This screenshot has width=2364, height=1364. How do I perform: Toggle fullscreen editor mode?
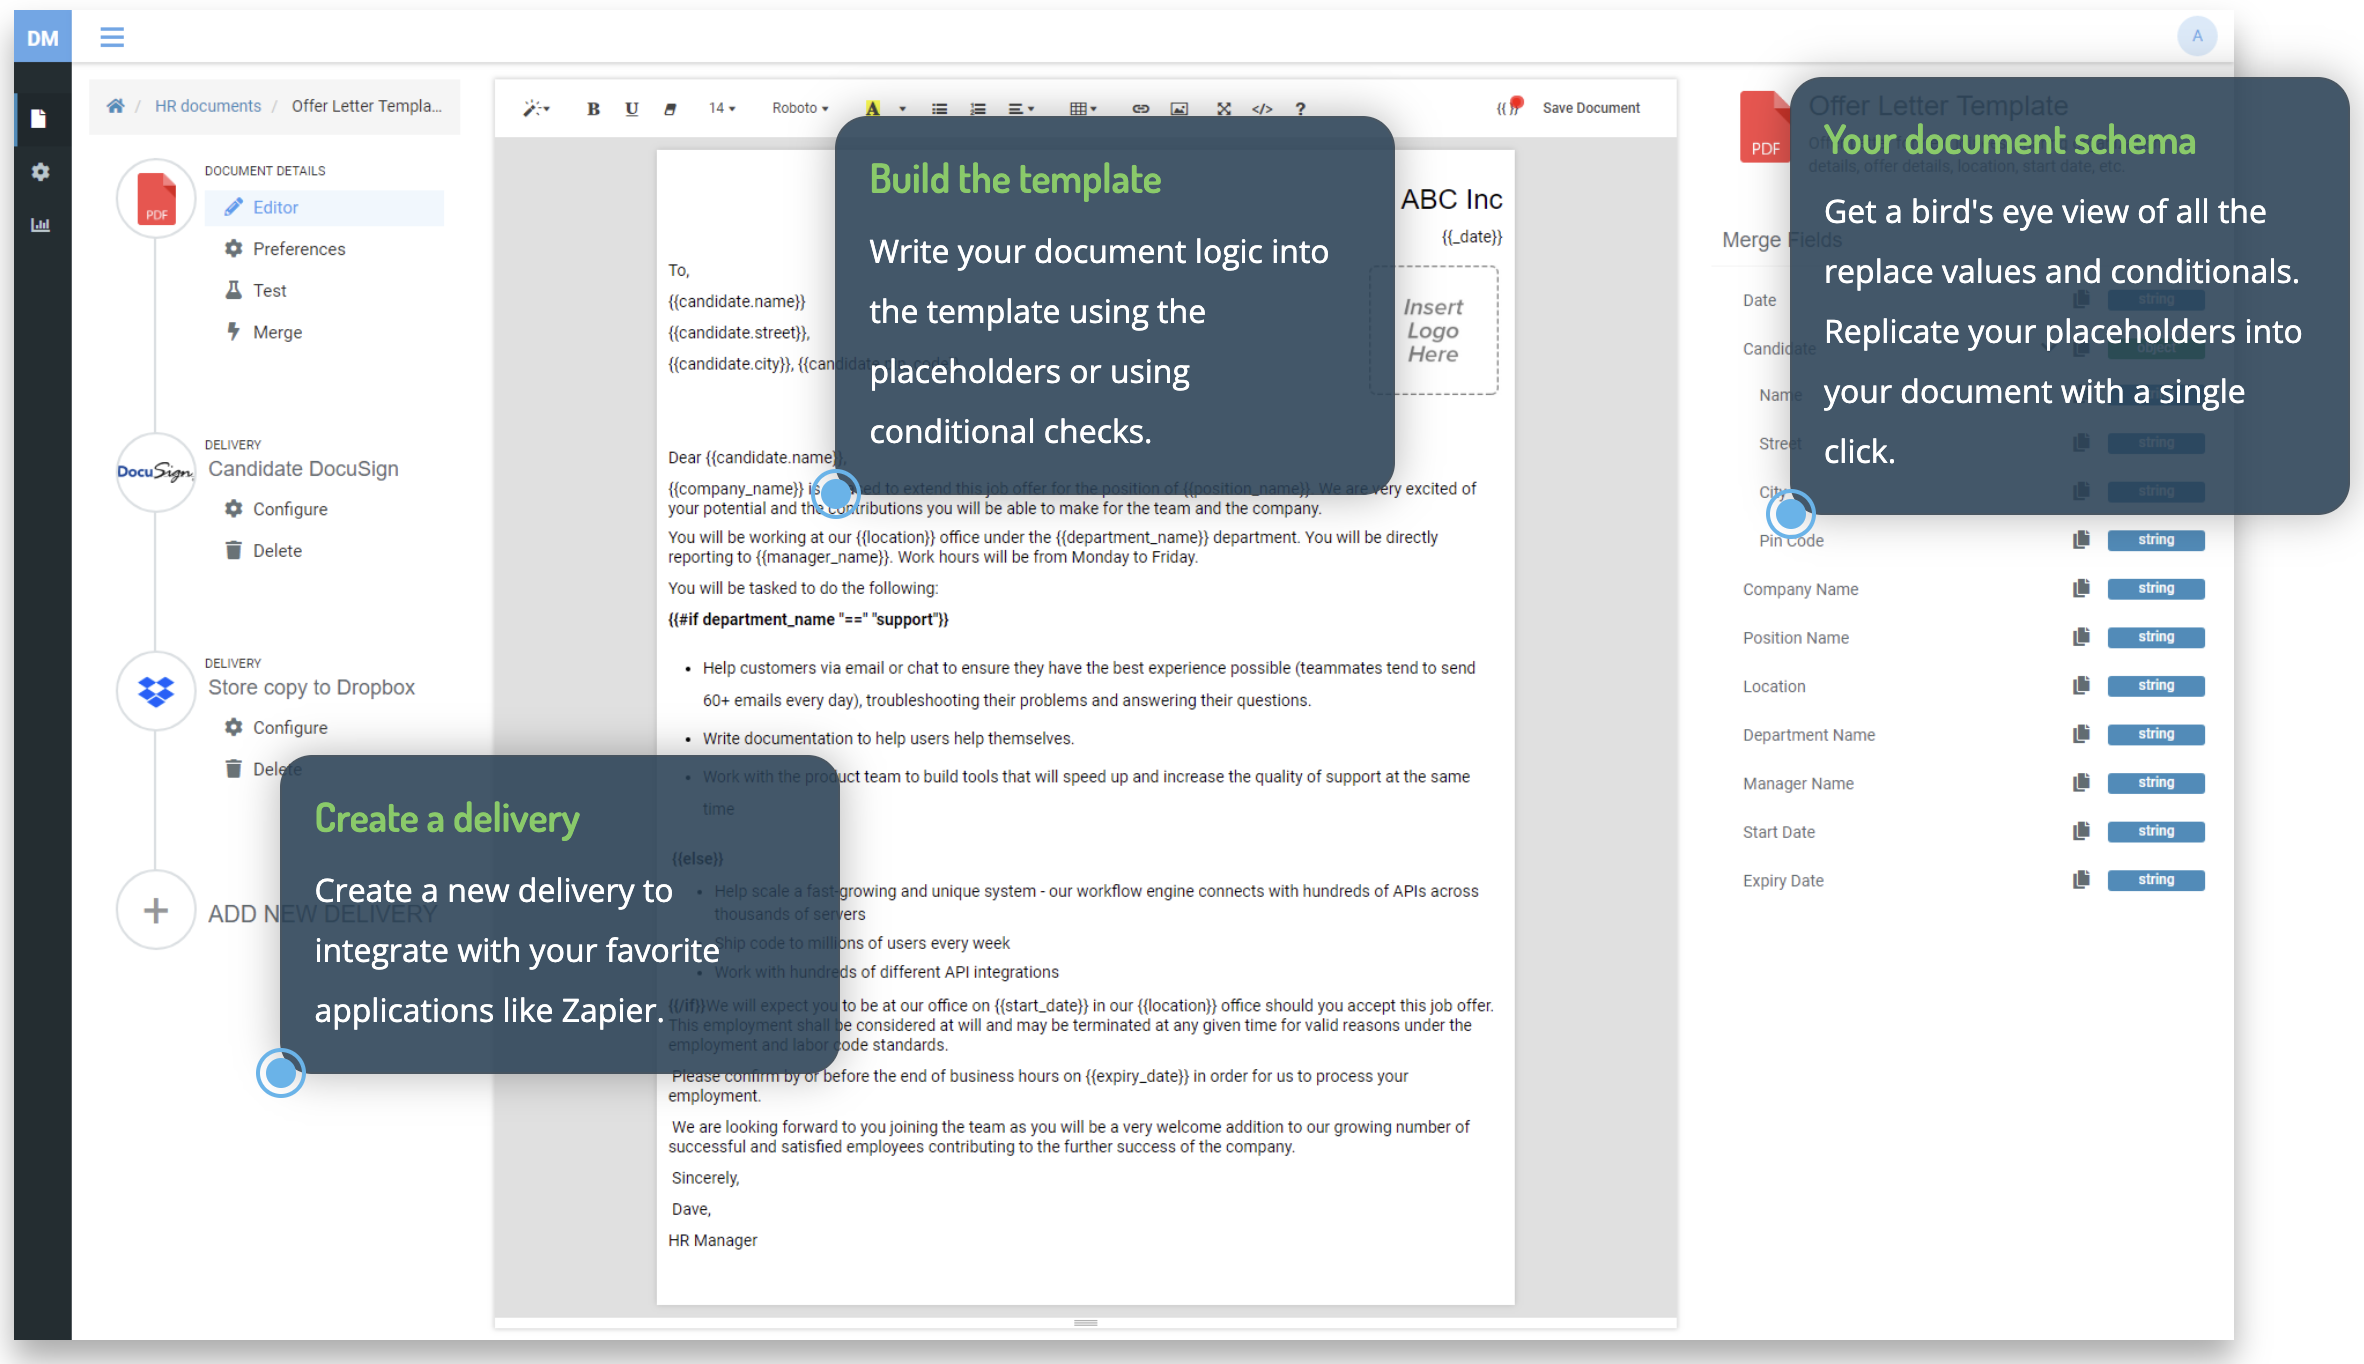pyautogui.click(x=1223, y=108)
